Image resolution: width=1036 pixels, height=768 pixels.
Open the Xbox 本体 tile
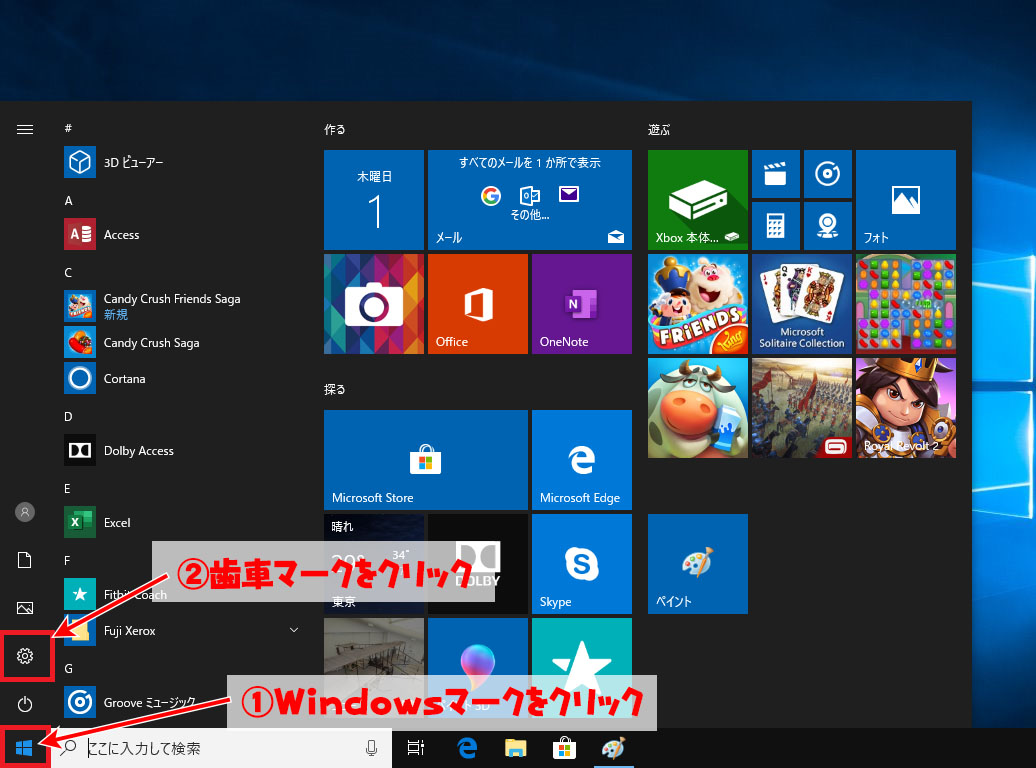698,200
